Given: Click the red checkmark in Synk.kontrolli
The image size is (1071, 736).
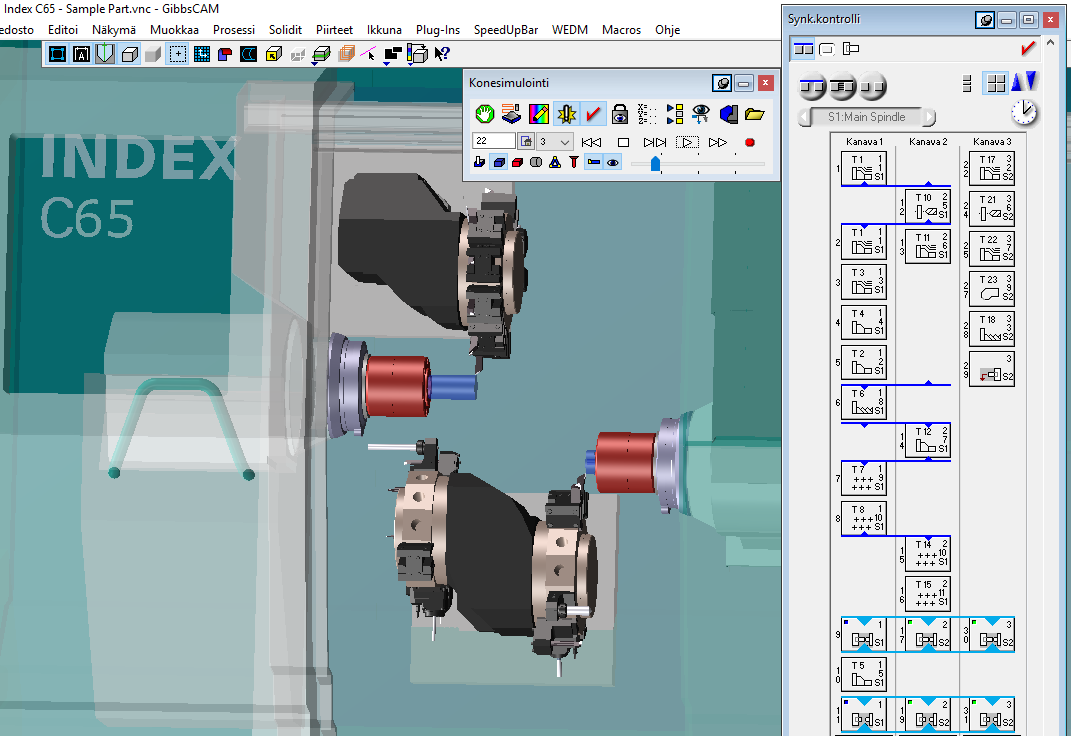Looking at the screenshot, I should point(1027,48).
